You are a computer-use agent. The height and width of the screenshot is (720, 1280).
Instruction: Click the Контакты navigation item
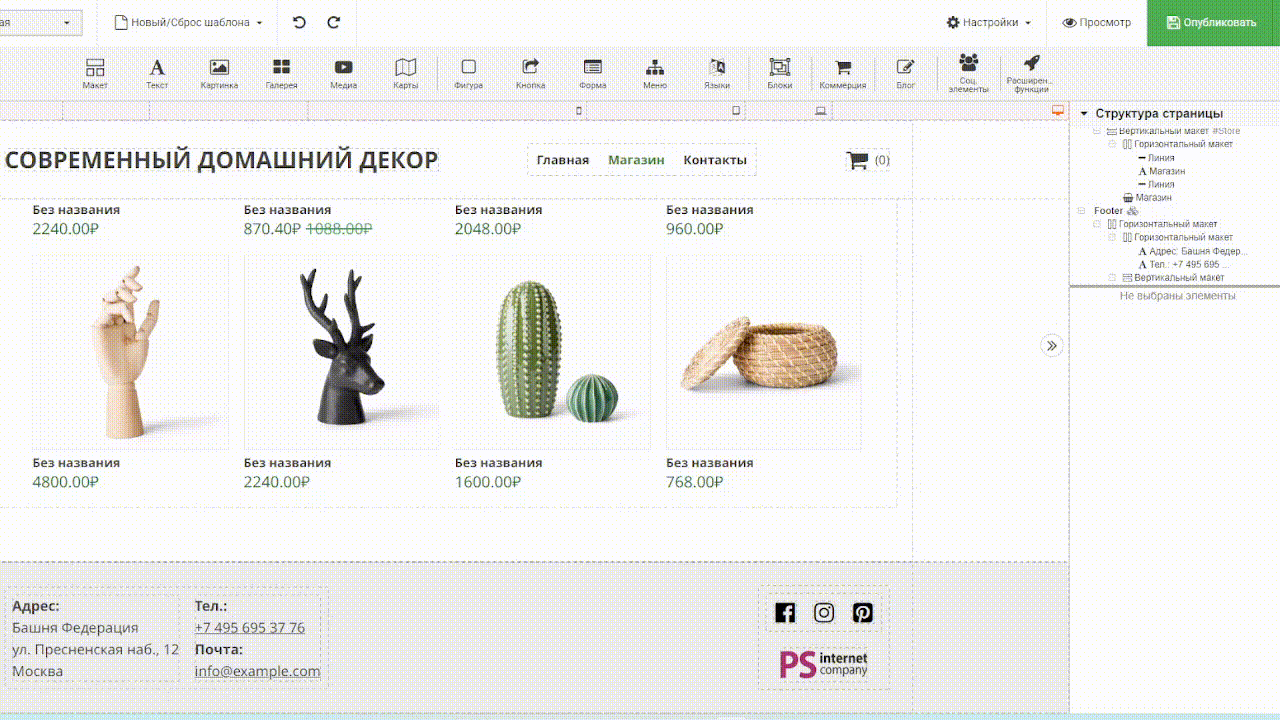[x=715, y=160]
